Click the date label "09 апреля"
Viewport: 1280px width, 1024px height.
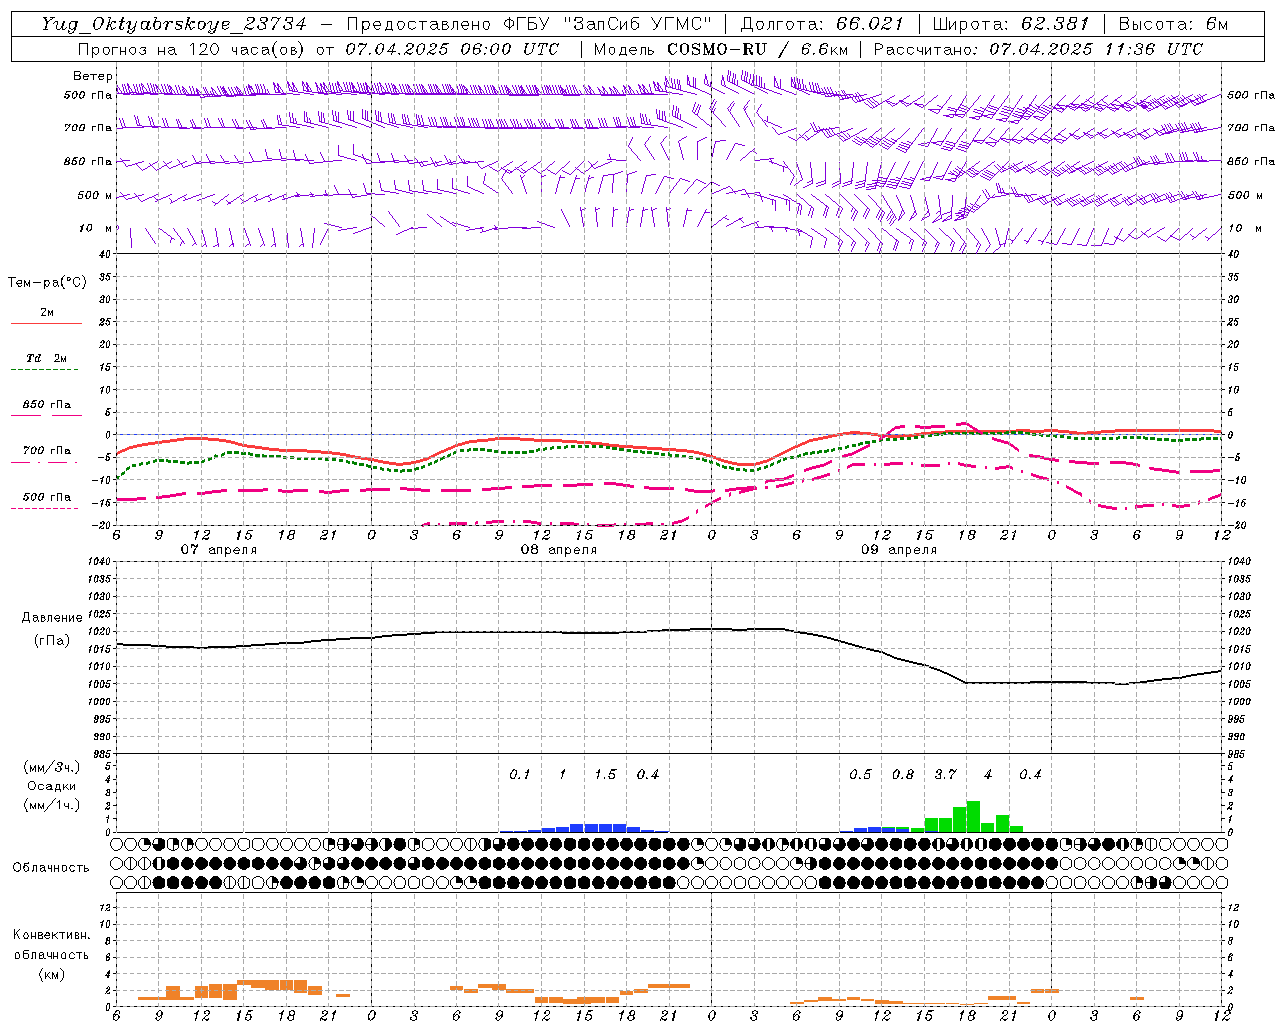(x=899, y=550)
